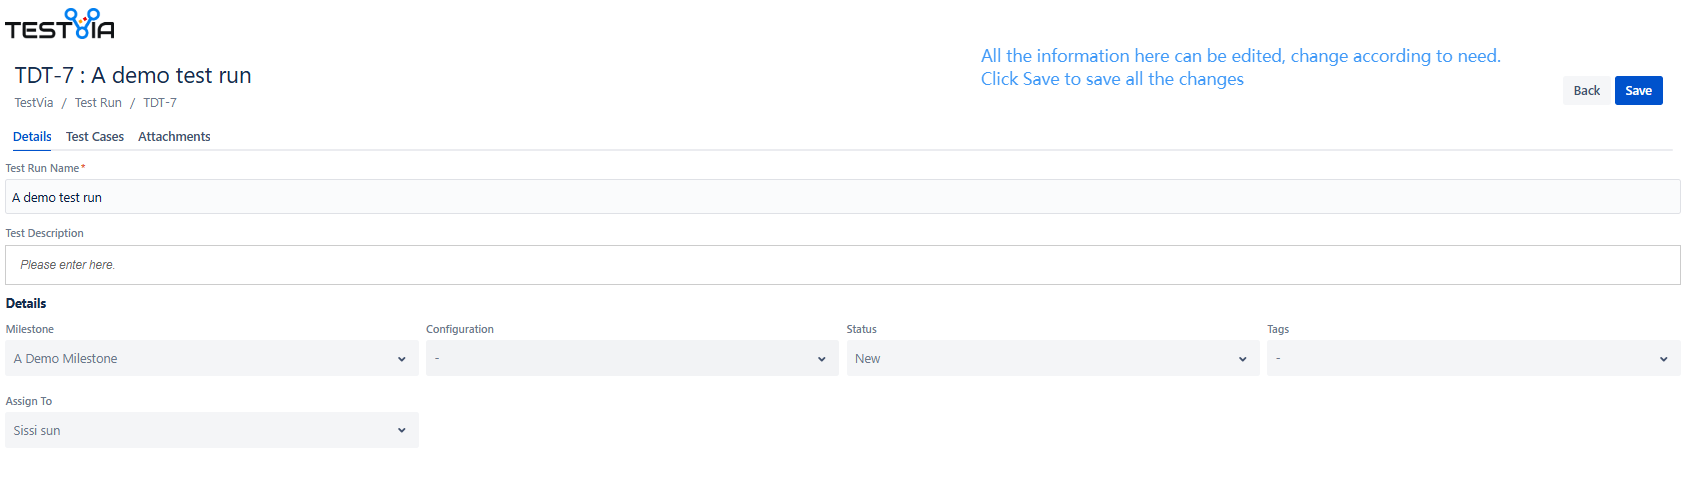Go to the Attachments tab

(x=174, y=137)
